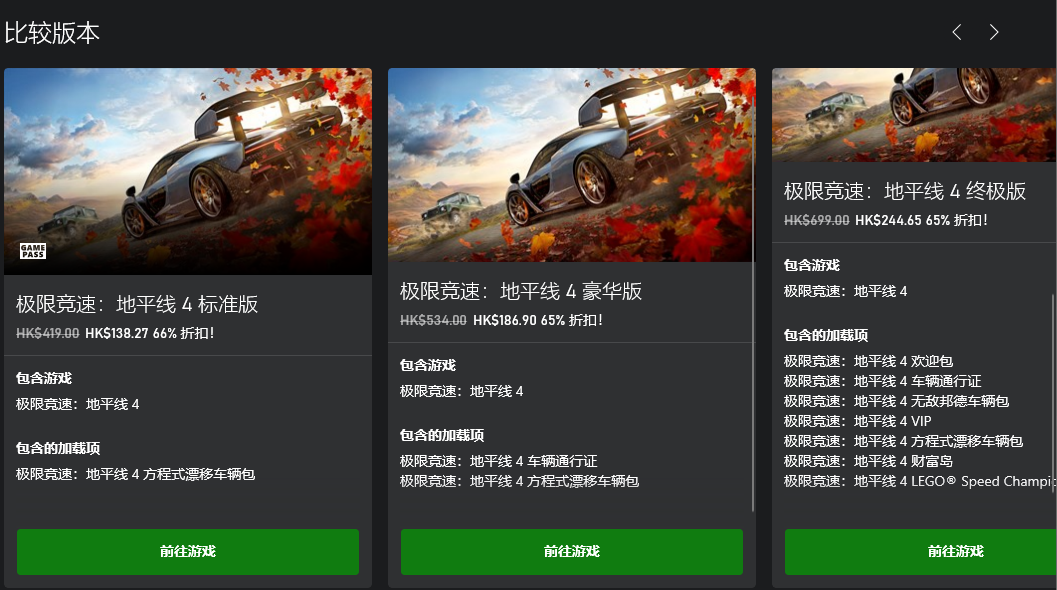Click the previous arrow in edition carousel

click(957, 32)
